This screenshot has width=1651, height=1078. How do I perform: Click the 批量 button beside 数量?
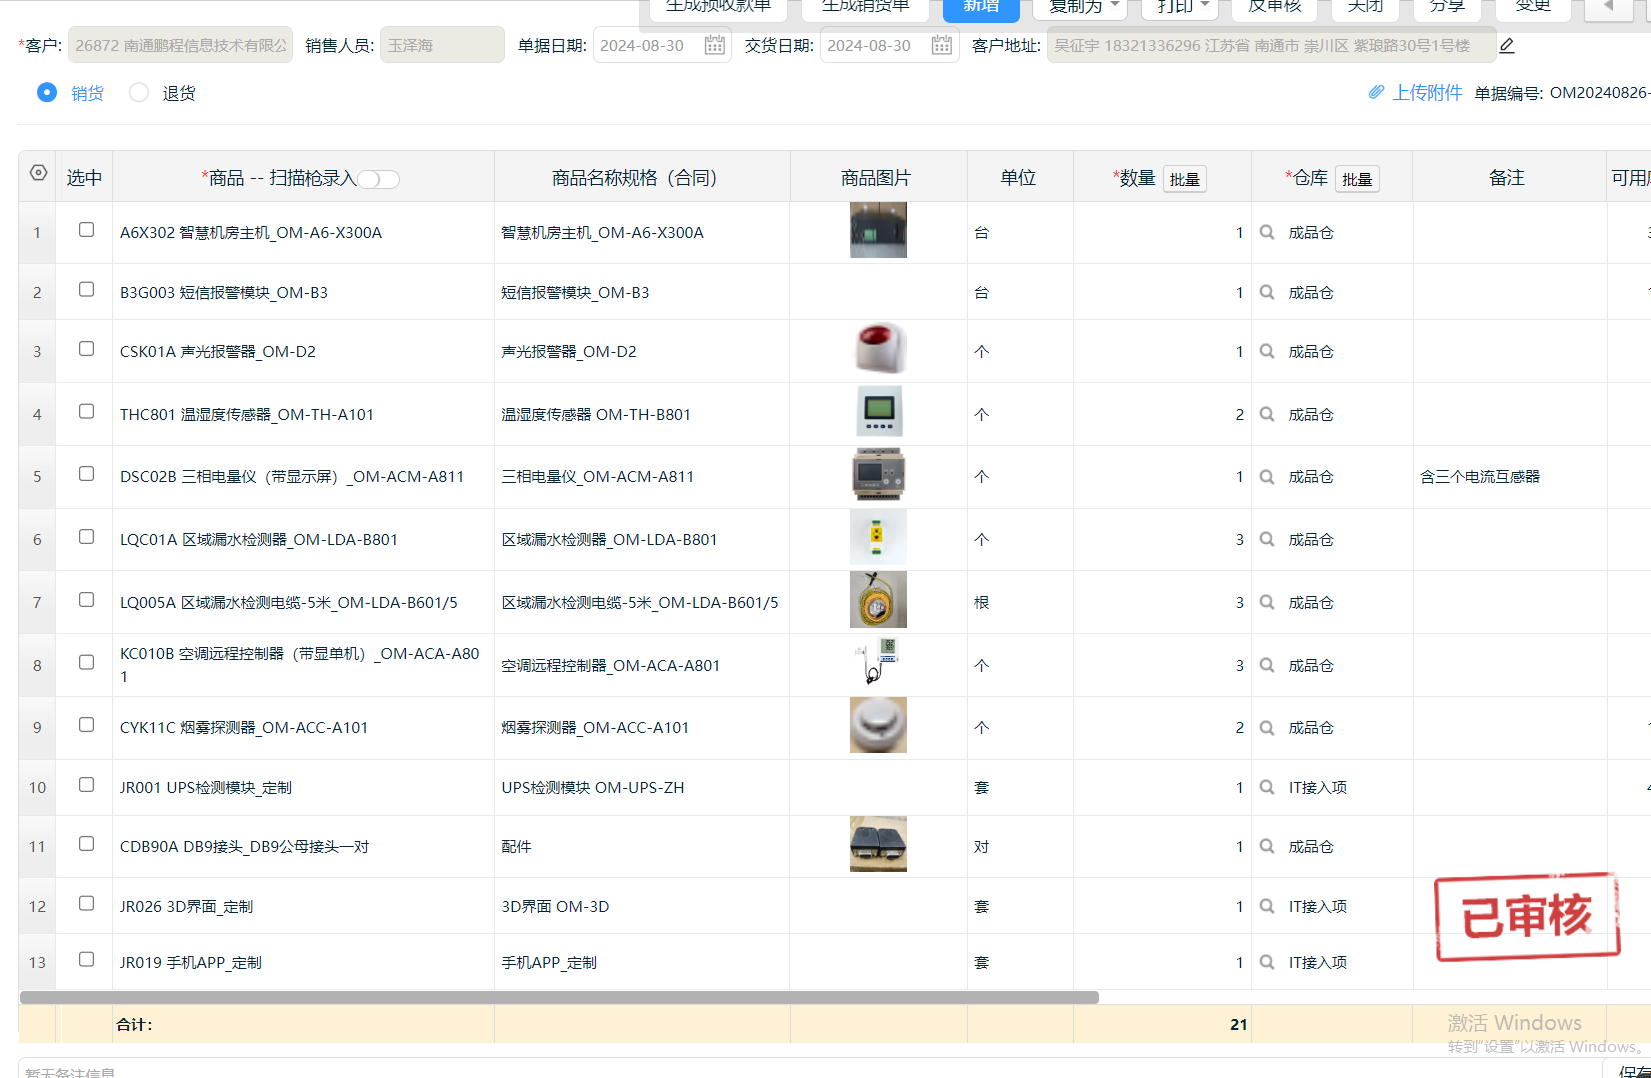1185,179
